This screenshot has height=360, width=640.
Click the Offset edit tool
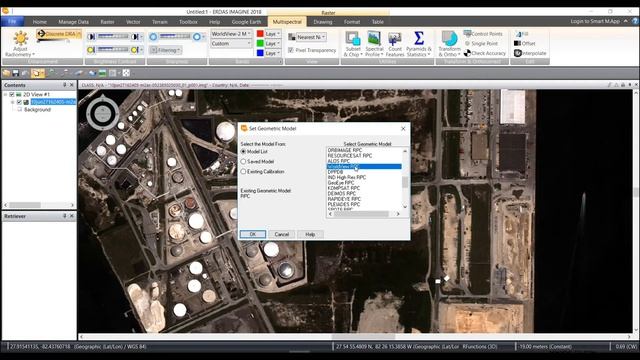click(x=525, y=43)
